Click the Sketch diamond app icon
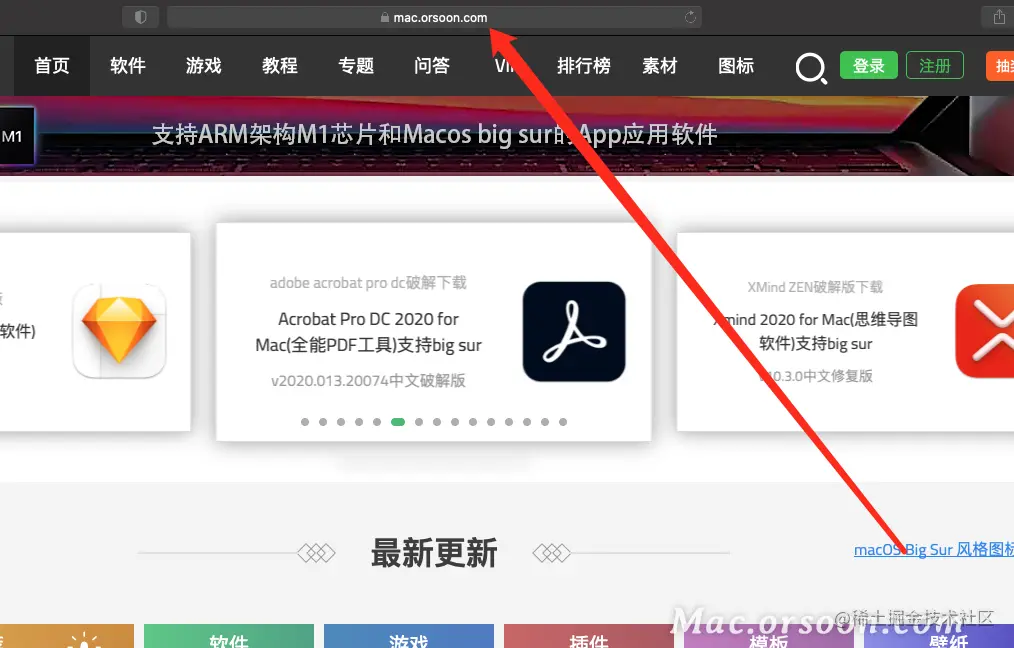The height and width of the screenshot is (648, 1014). coord(119,330)
